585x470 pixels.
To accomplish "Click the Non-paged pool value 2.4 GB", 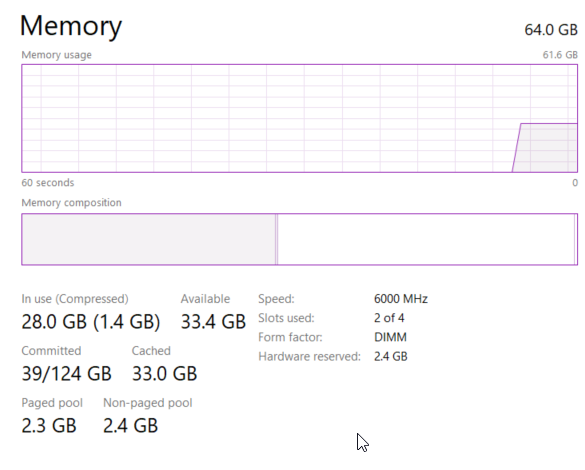I will [131, 426].
